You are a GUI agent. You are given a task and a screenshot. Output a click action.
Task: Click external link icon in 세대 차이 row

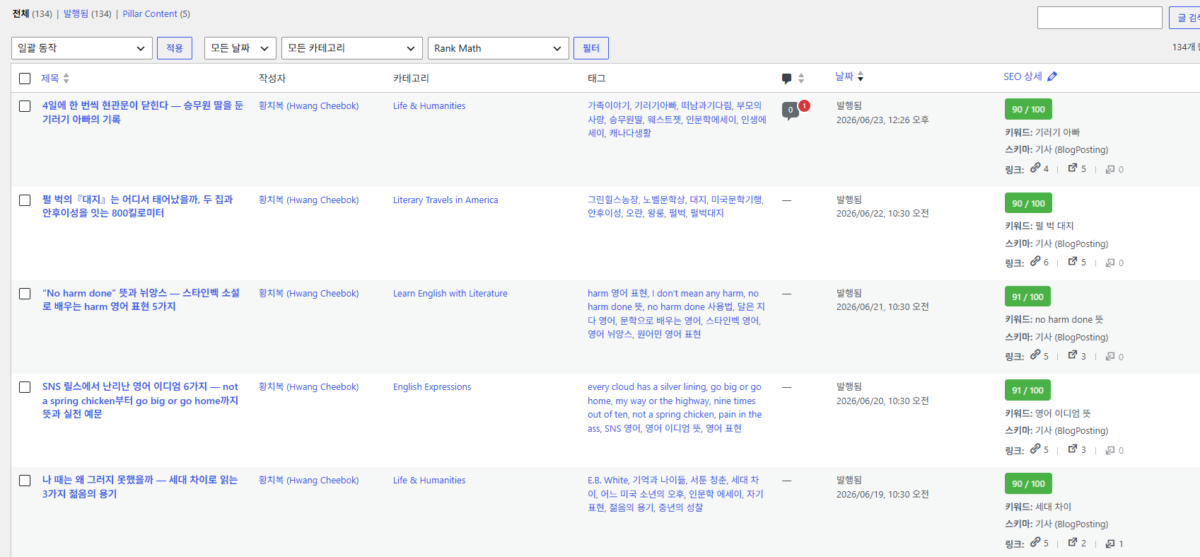pos(1073,543)
